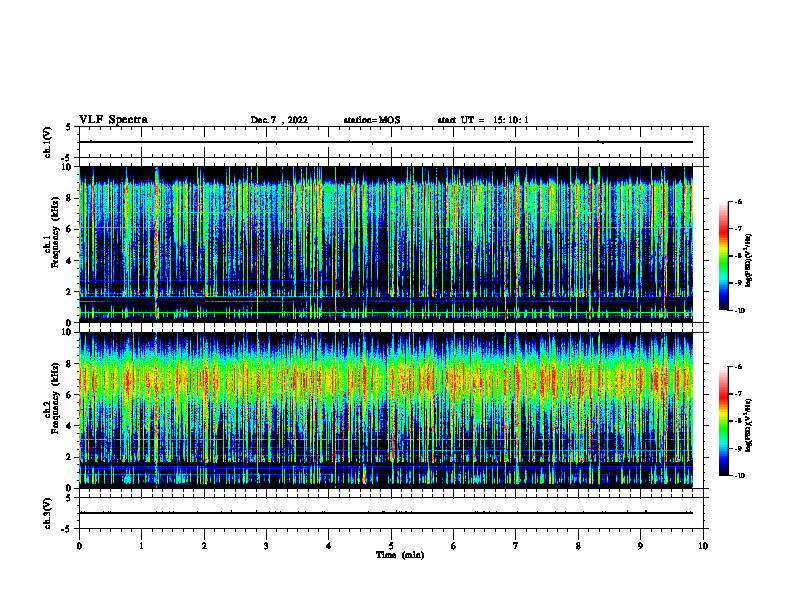
Task: Click the time axis tick label 10
Action: pyautogui.click(x=703, y=546)
